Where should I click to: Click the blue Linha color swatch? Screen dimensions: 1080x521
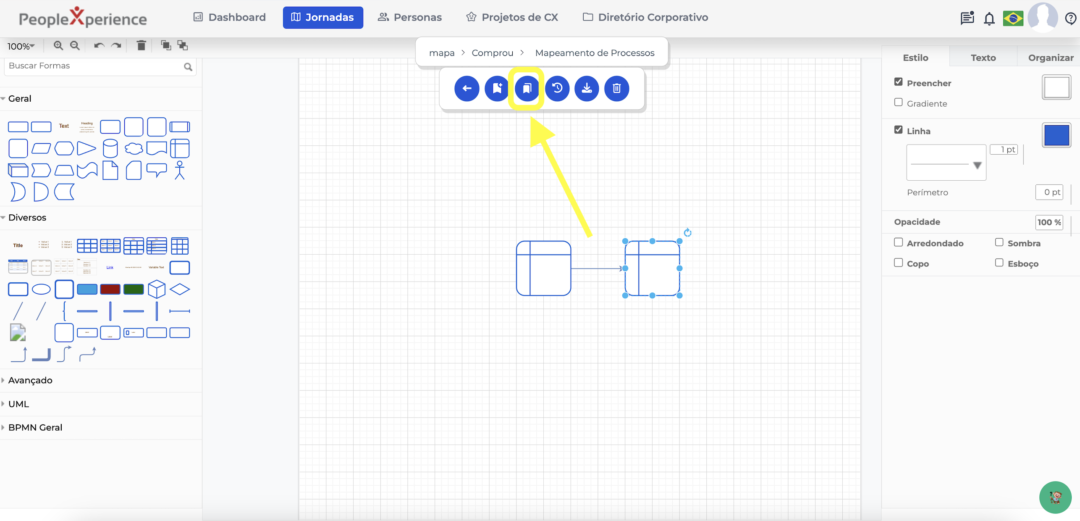tap(1056, 135)
